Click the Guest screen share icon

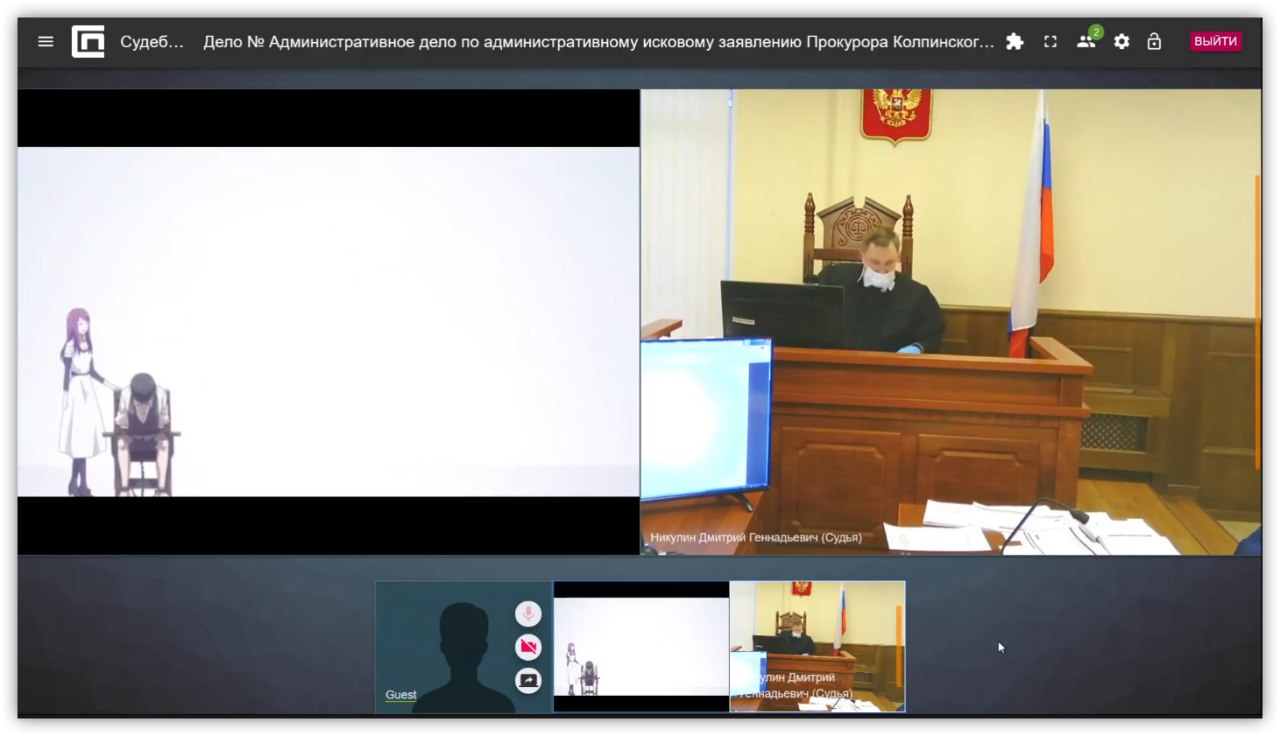point(528,680)
